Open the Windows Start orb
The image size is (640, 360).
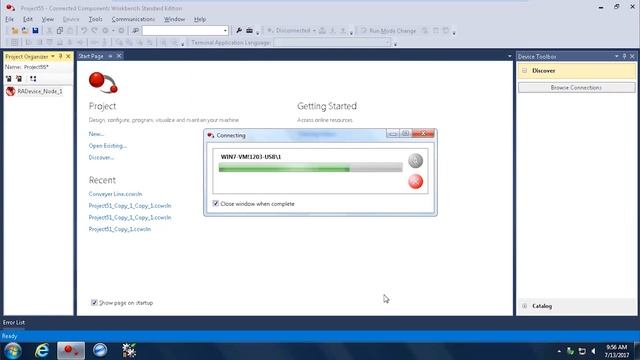click(13, 351)
